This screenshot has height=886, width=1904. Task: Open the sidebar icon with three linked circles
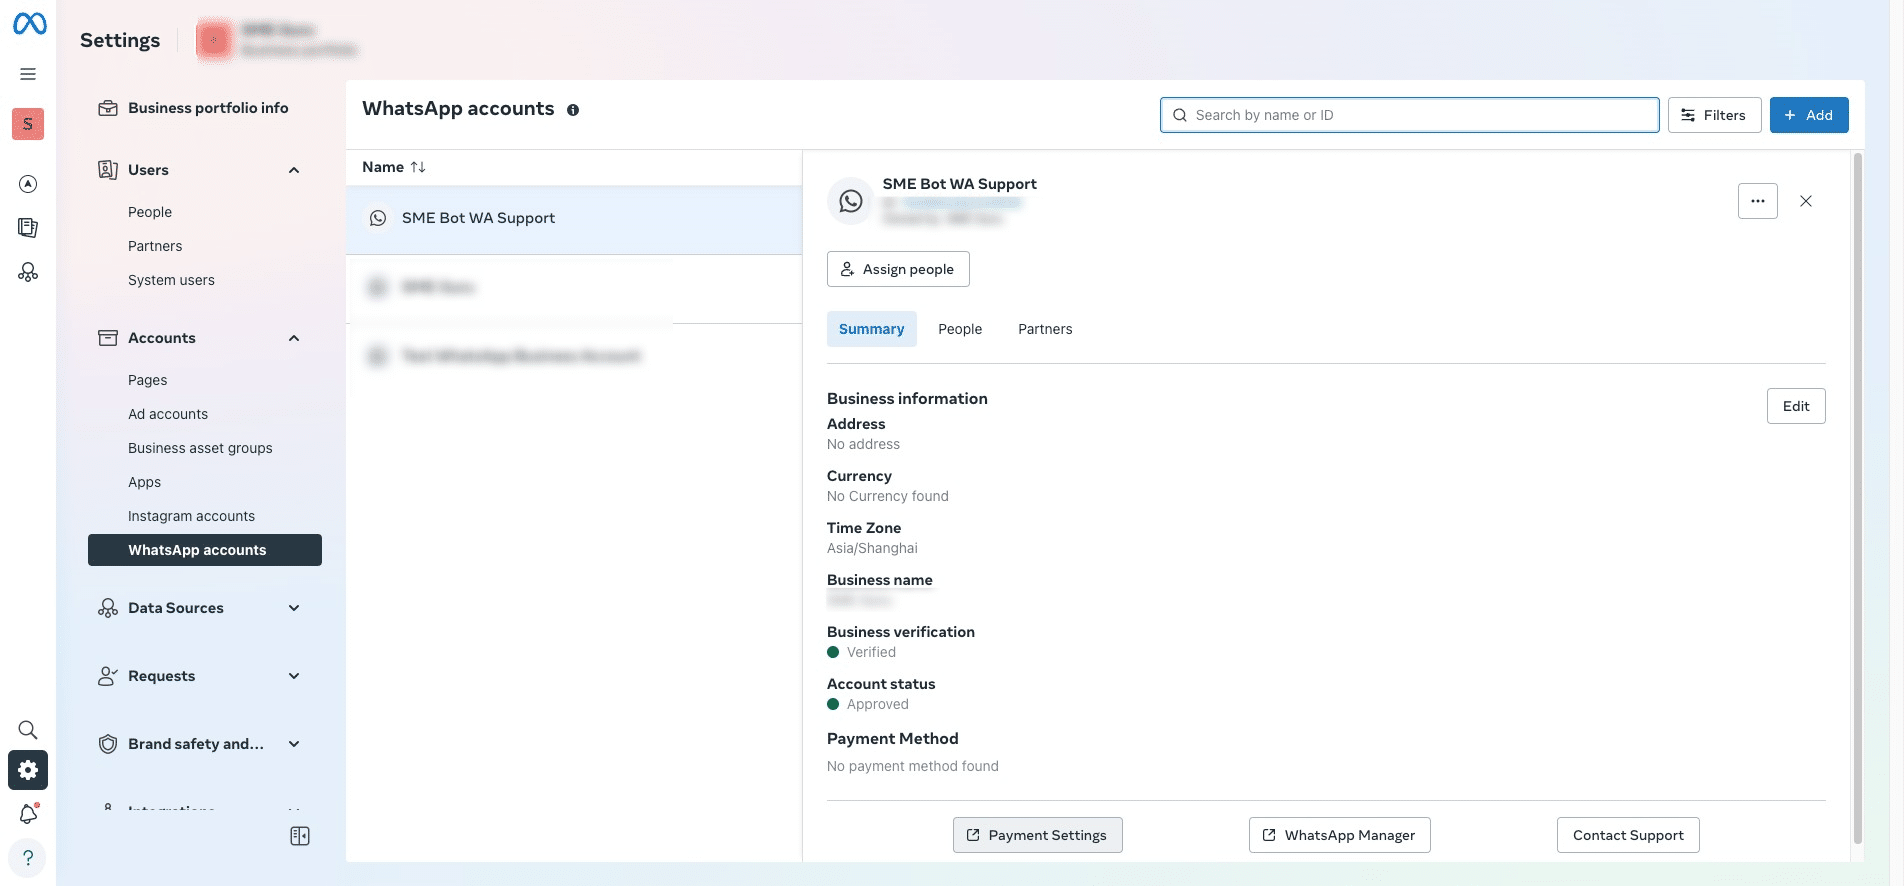click(x=28, y=272)
